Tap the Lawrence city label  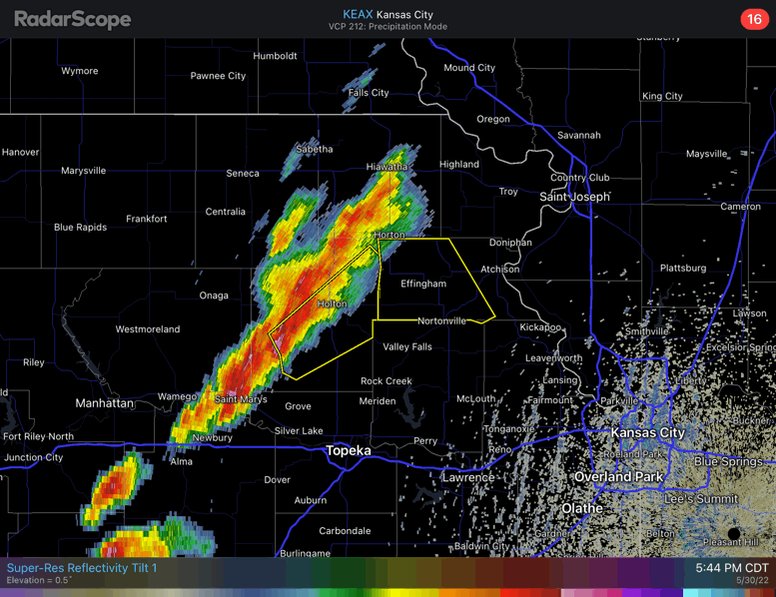[x=468, y=478]
